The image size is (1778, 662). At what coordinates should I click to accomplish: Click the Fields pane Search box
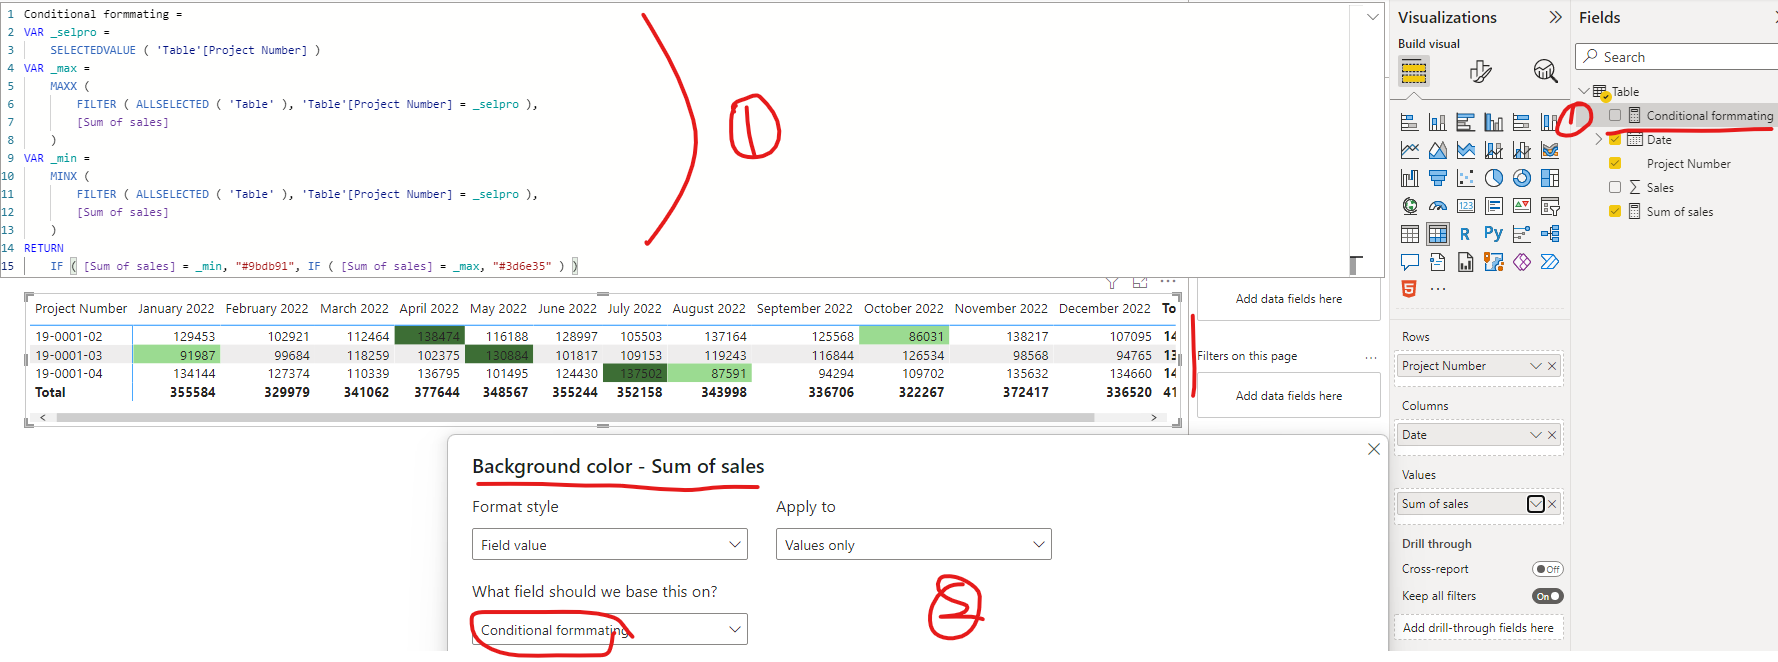click(1678, 57)
